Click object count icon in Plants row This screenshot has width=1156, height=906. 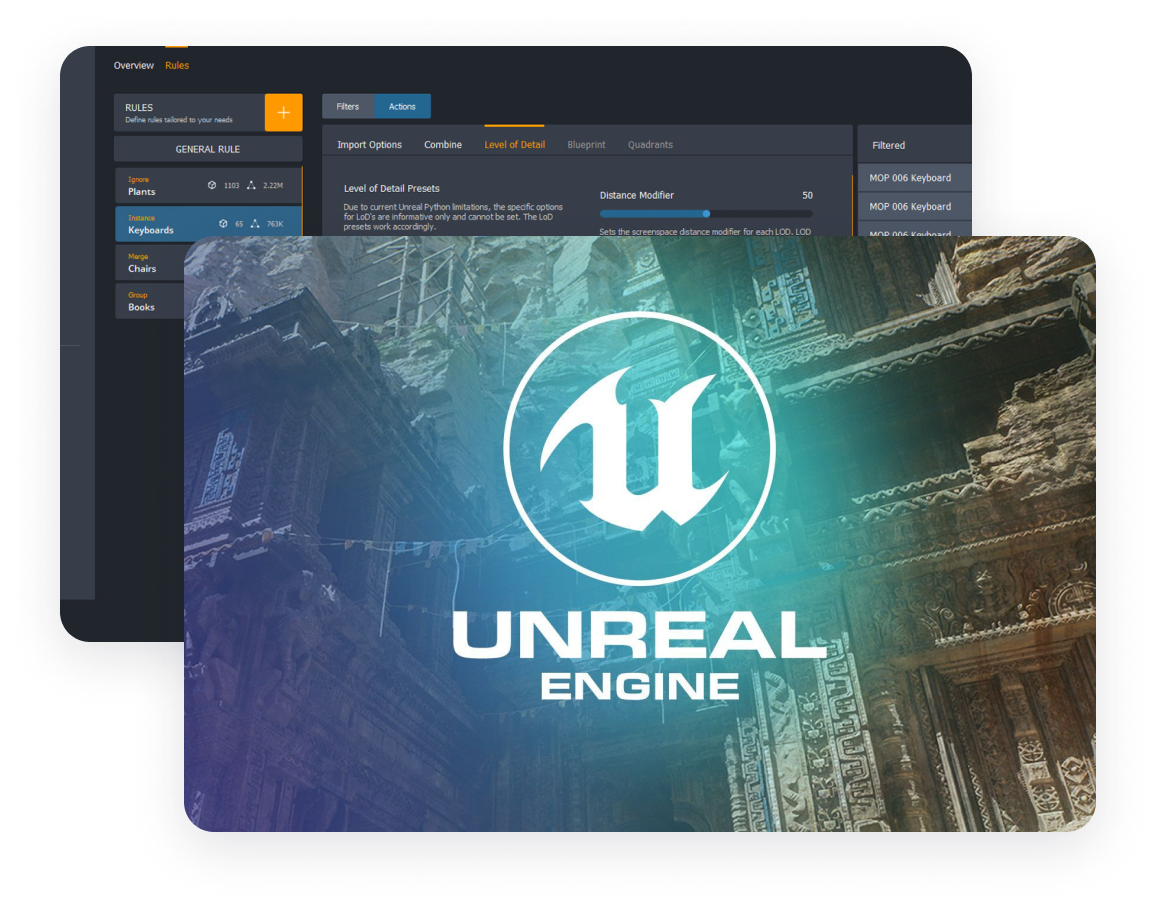tap(212, 185)
